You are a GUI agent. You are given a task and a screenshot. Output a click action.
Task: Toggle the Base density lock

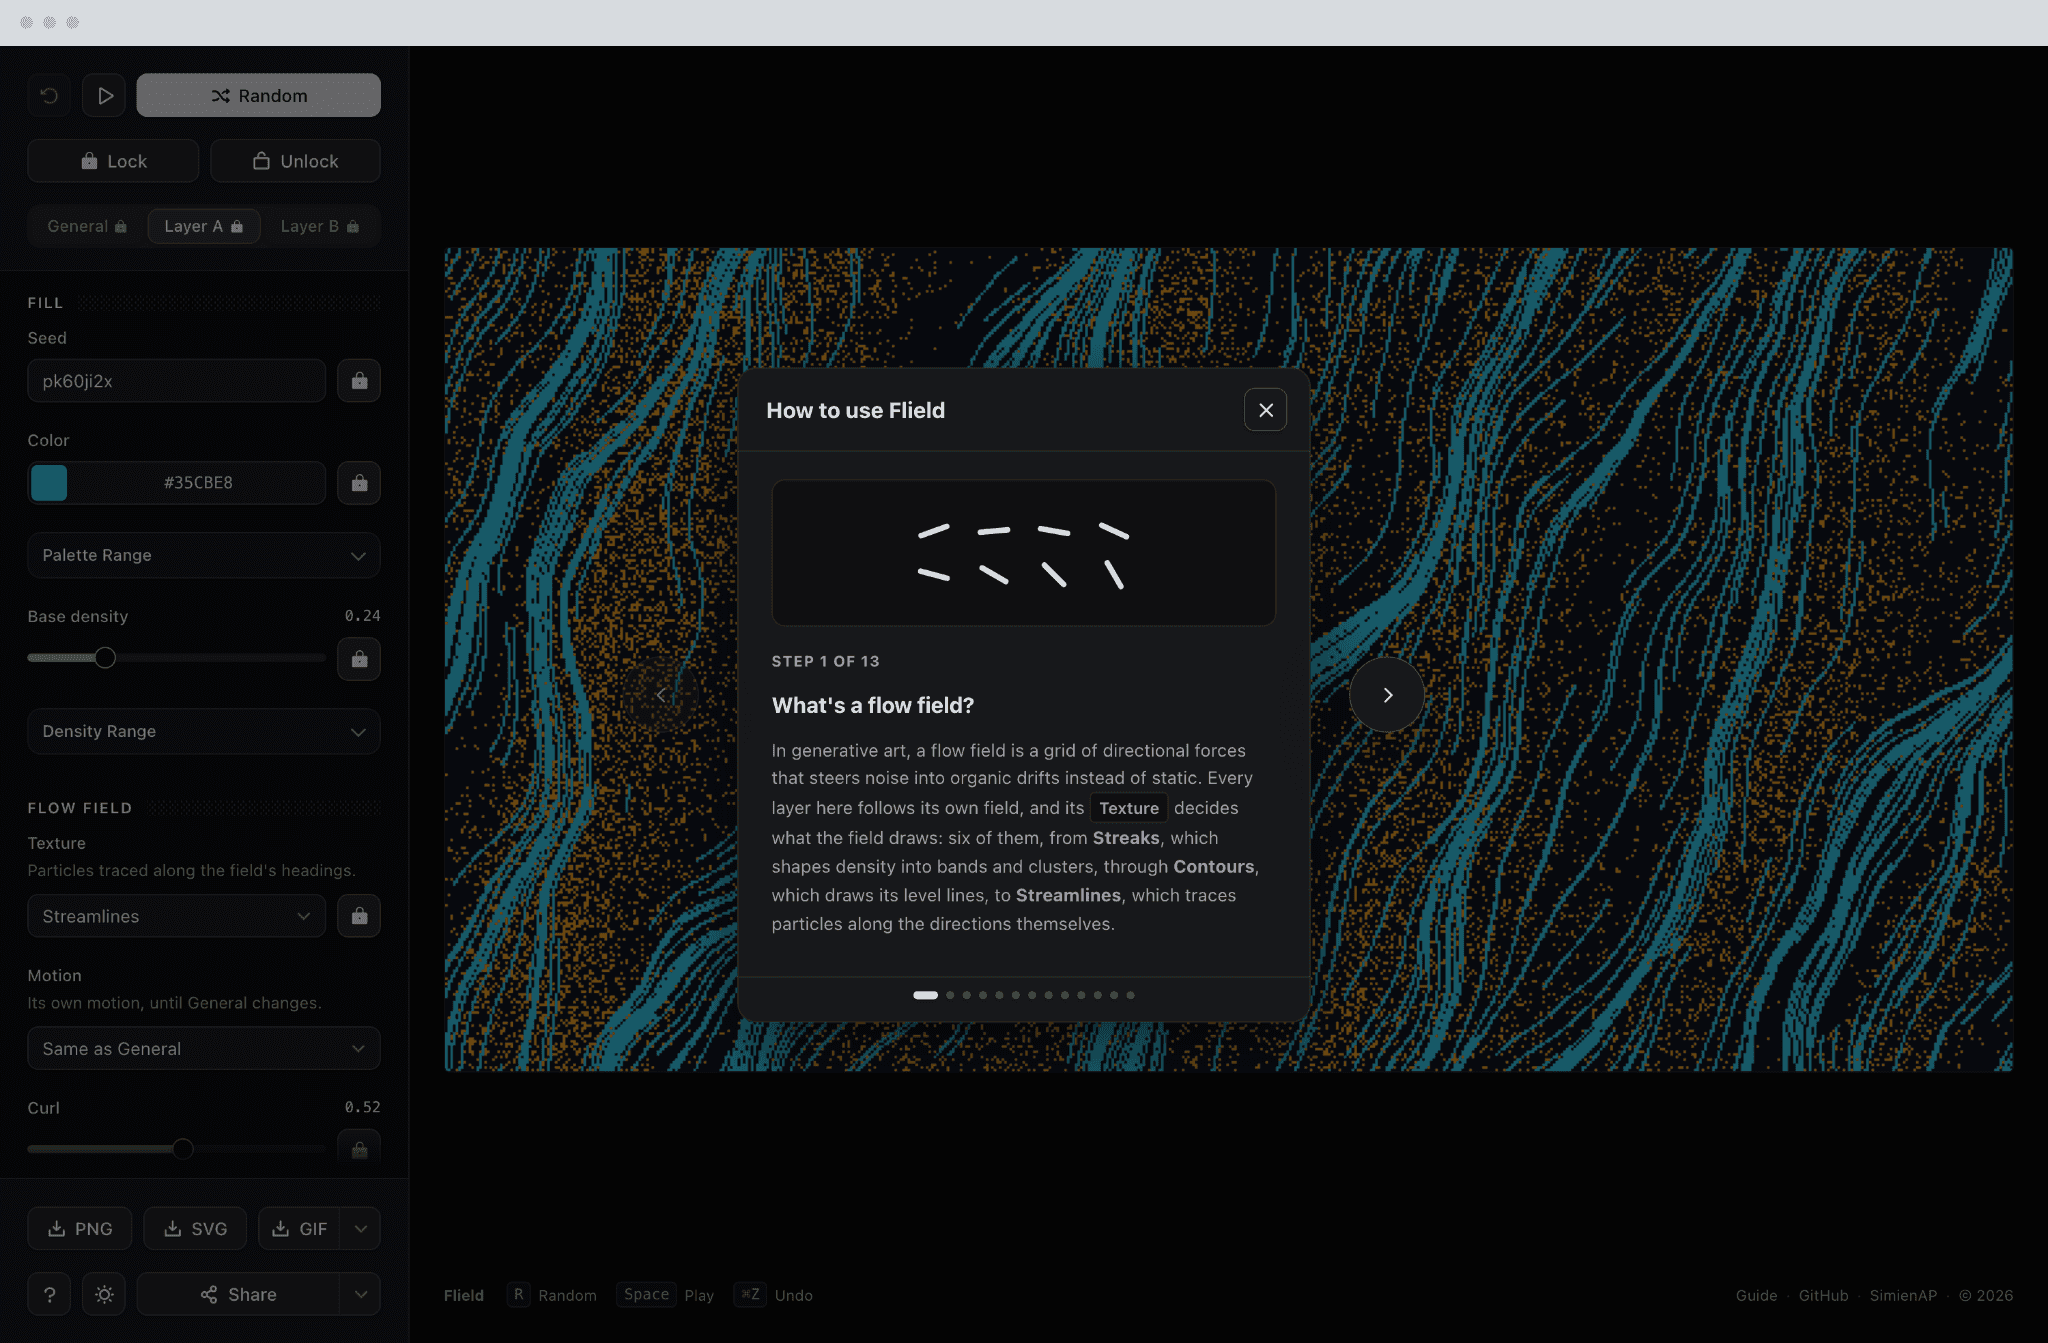point(359,659)
